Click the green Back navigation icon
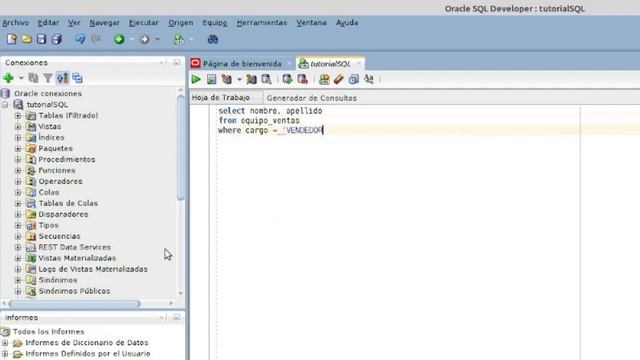640x360 pixels. point(119,39)
